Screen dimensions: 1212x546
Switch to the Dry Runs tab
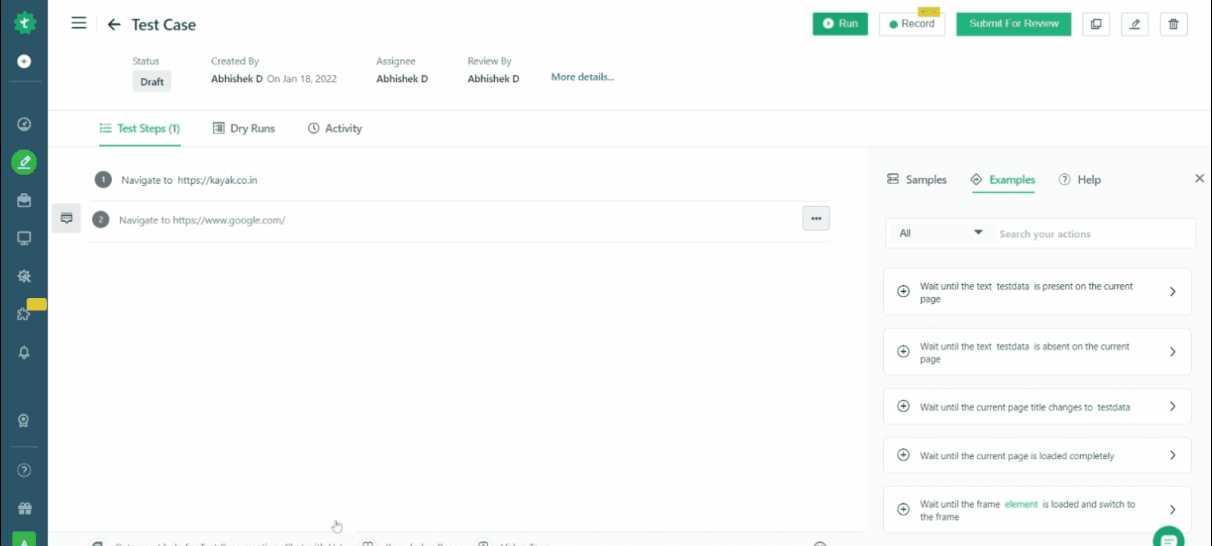pos(244,128)
